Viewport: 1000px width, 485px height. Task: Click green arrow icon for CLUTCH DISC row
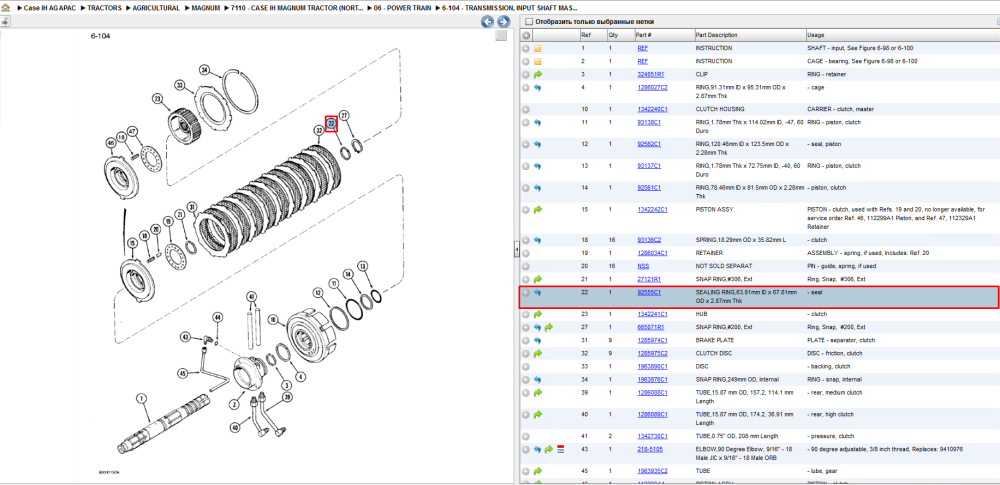tap(538, 354)
